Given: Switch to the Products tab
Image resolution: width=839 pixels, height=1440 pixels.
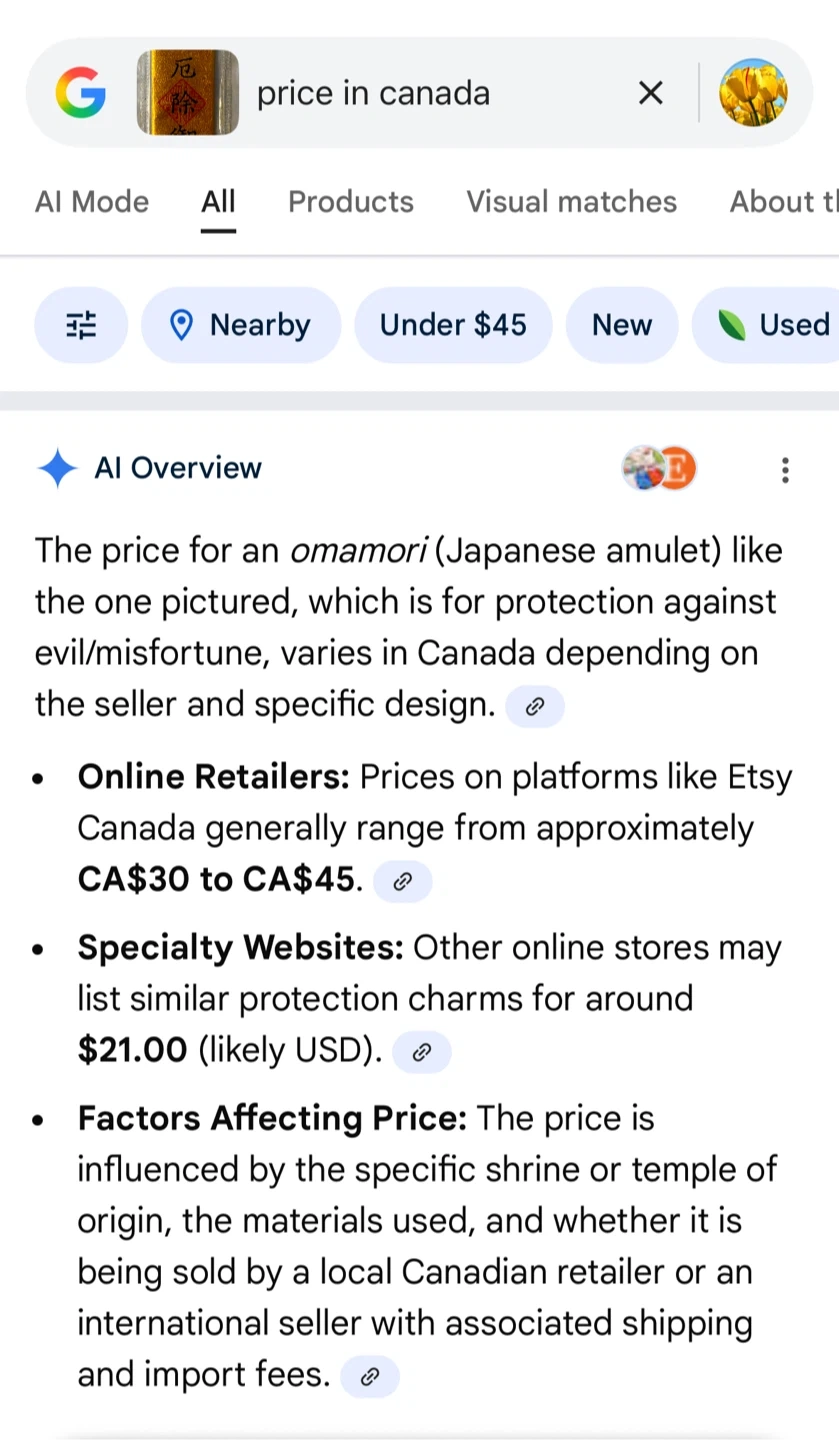Looking at the screenshot, I should pos(351,202).
